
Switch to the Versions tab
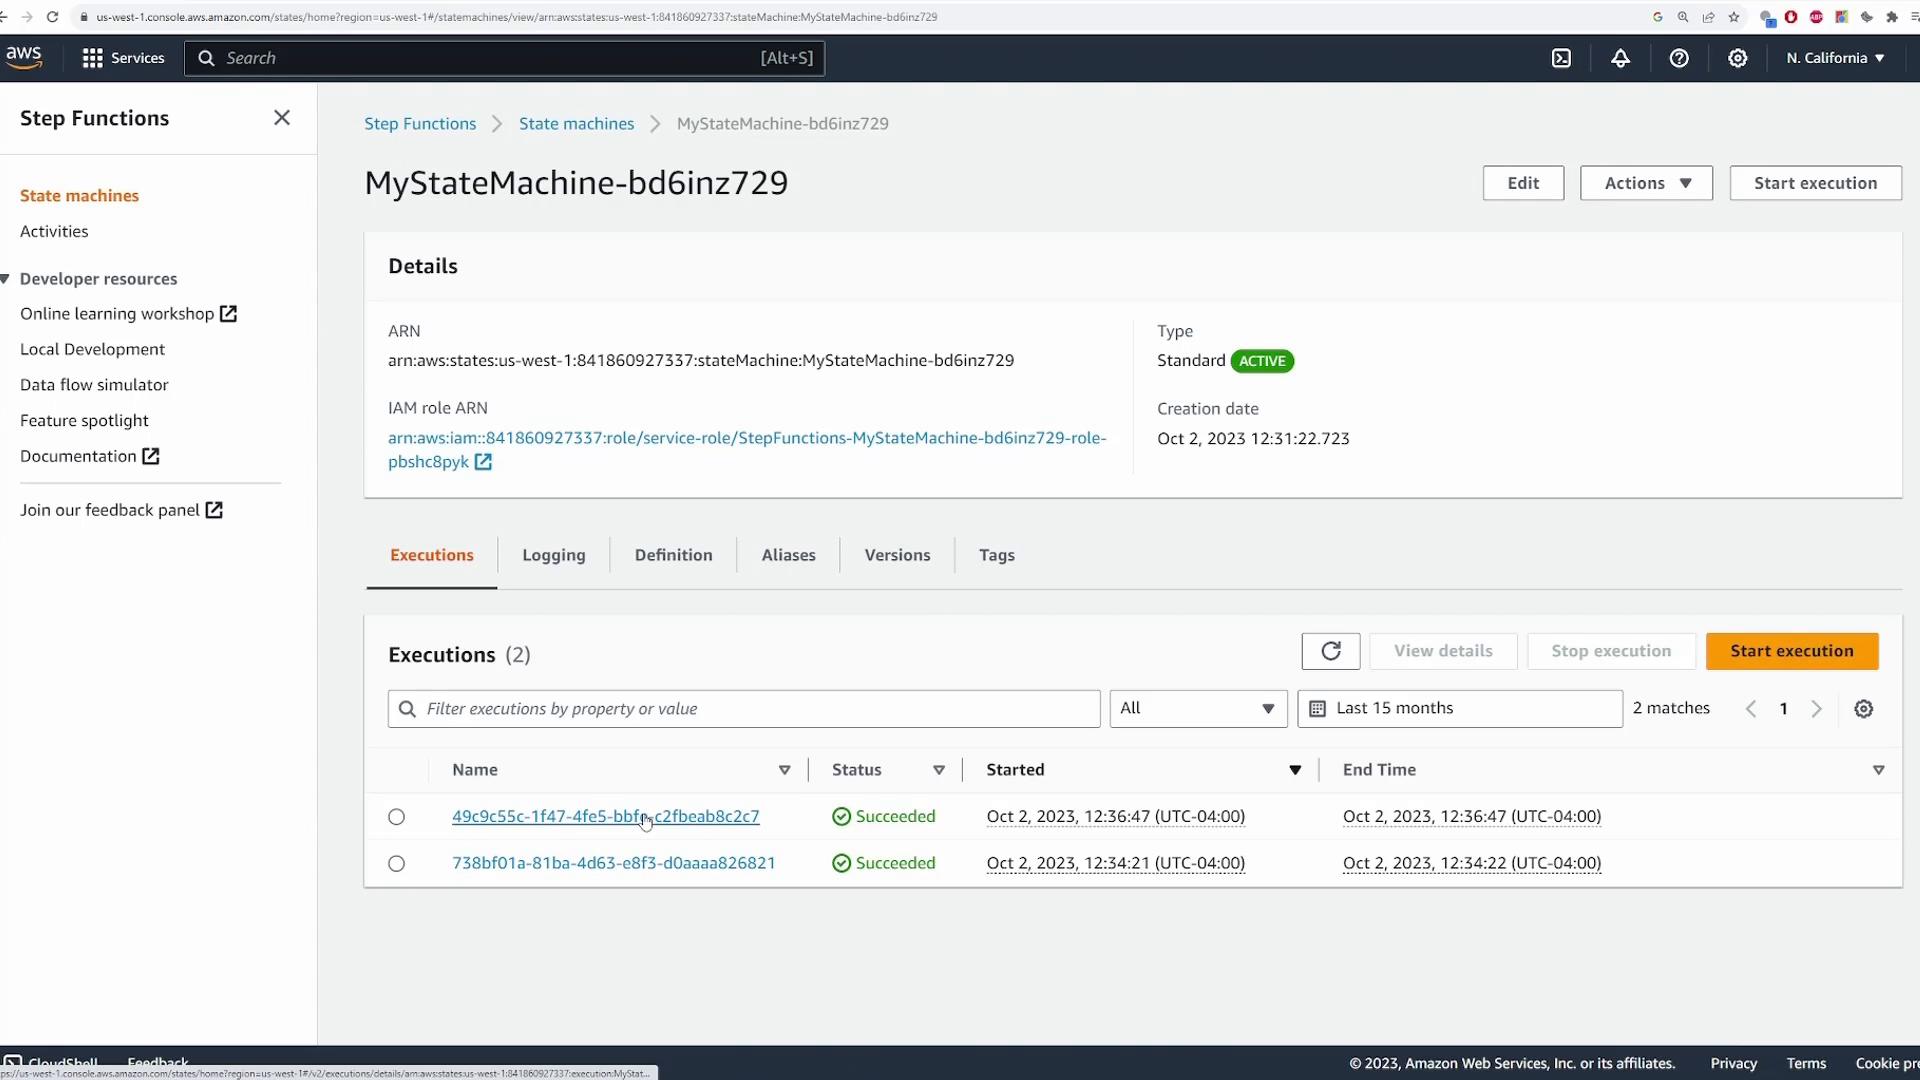tap(897, 555)
